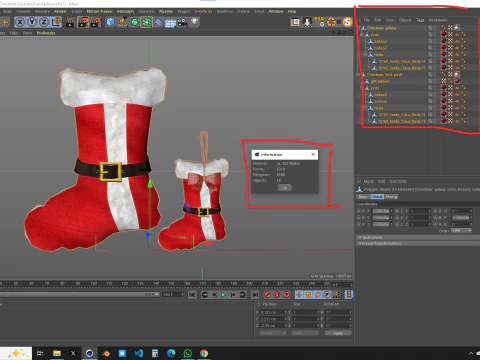Click the green generators icon
The height and width of the screenshot is (360, 480).
pyautogui.click(x=134, y=22)
